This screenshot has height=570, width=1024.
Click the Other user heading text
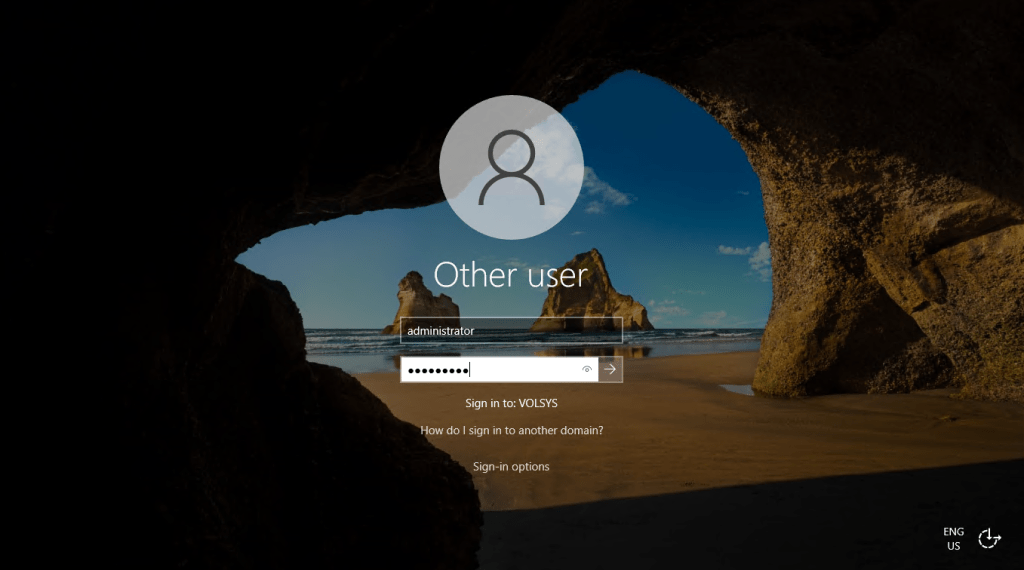click(511, 273)
